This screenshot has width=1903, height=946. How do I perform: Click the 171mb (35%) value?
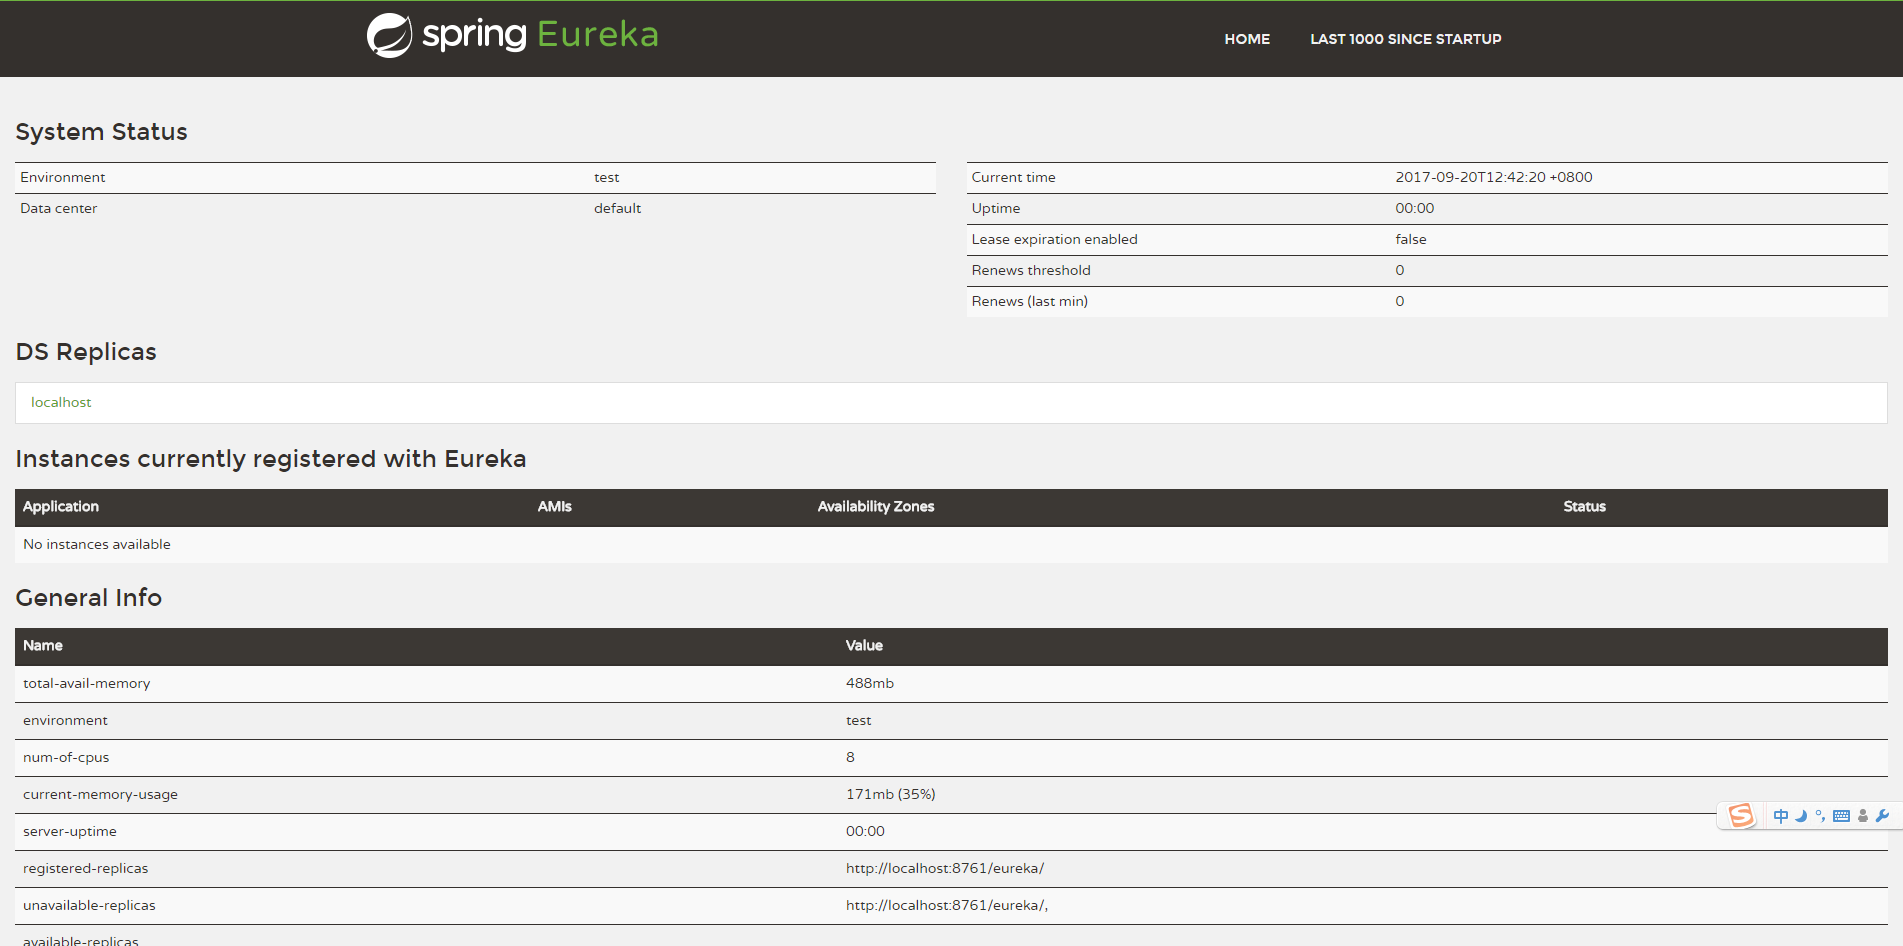pyautogui.click(x=891, y=794)
